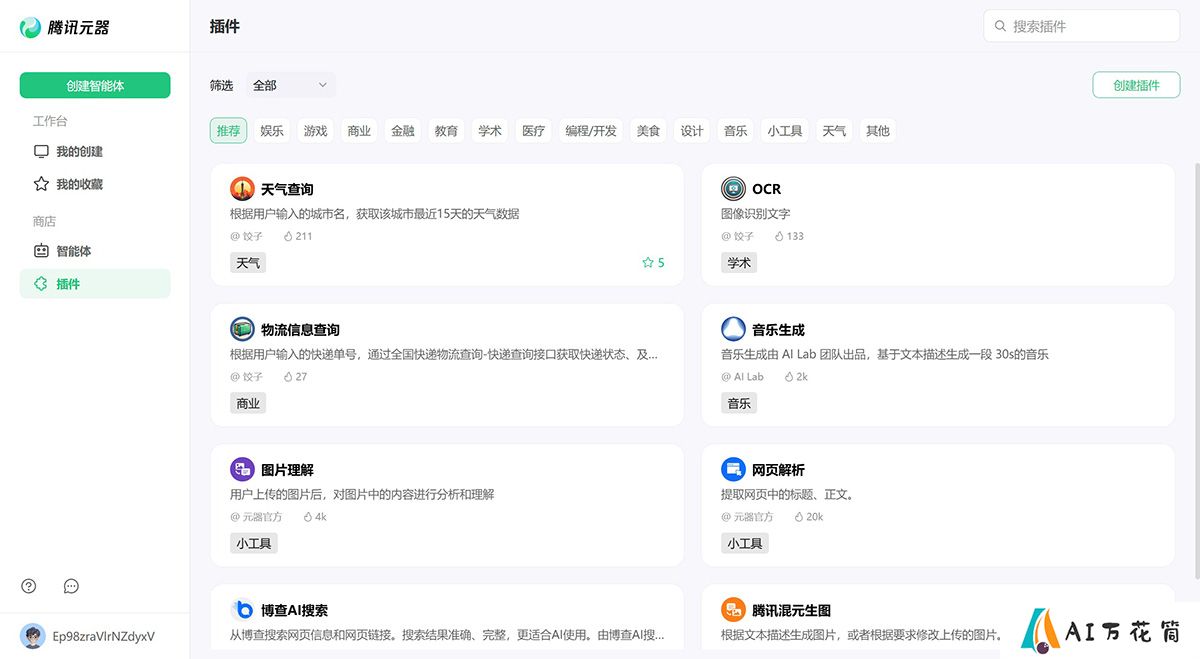Click the search magnifier icon
1200x659 pixels.
tap(1000, 26)
